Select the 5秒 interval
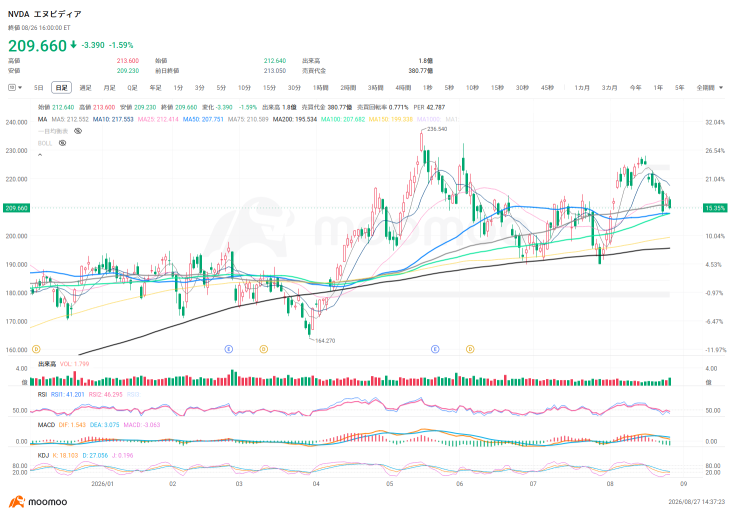733x515 pixels. pyautogui.click(x=449, y=87)
